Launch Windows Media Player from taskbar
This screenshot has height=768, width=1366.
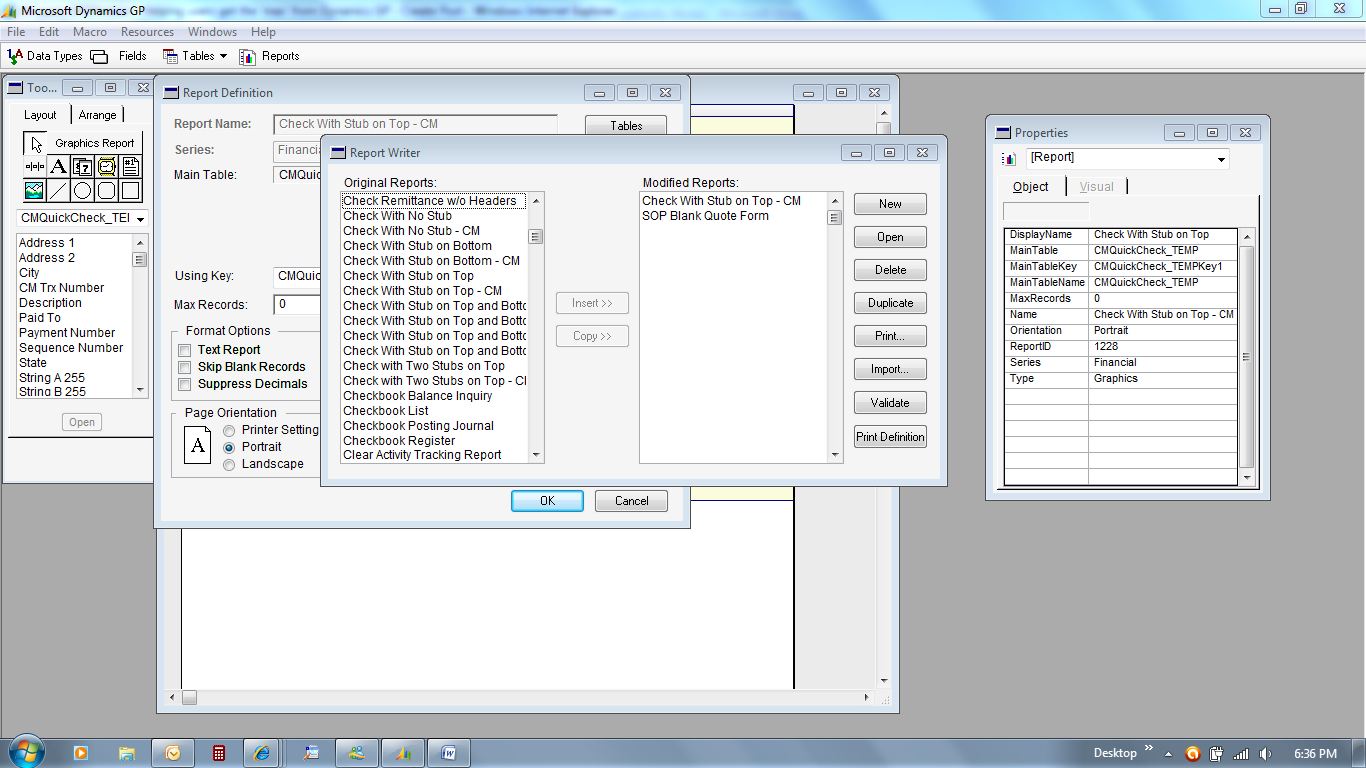pyautogui.click(x=80, y=753)
